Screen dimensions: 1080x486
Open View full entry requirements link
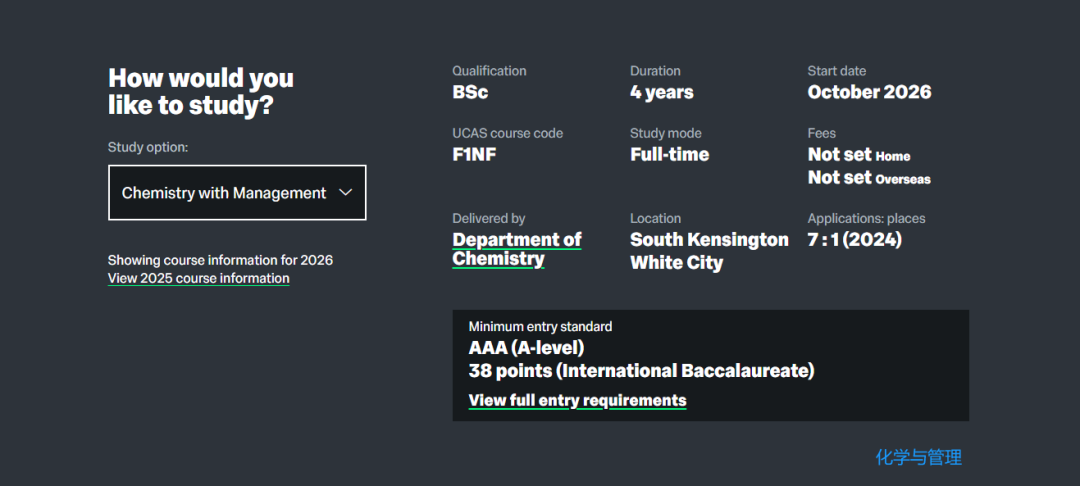(x=577, y=400)
